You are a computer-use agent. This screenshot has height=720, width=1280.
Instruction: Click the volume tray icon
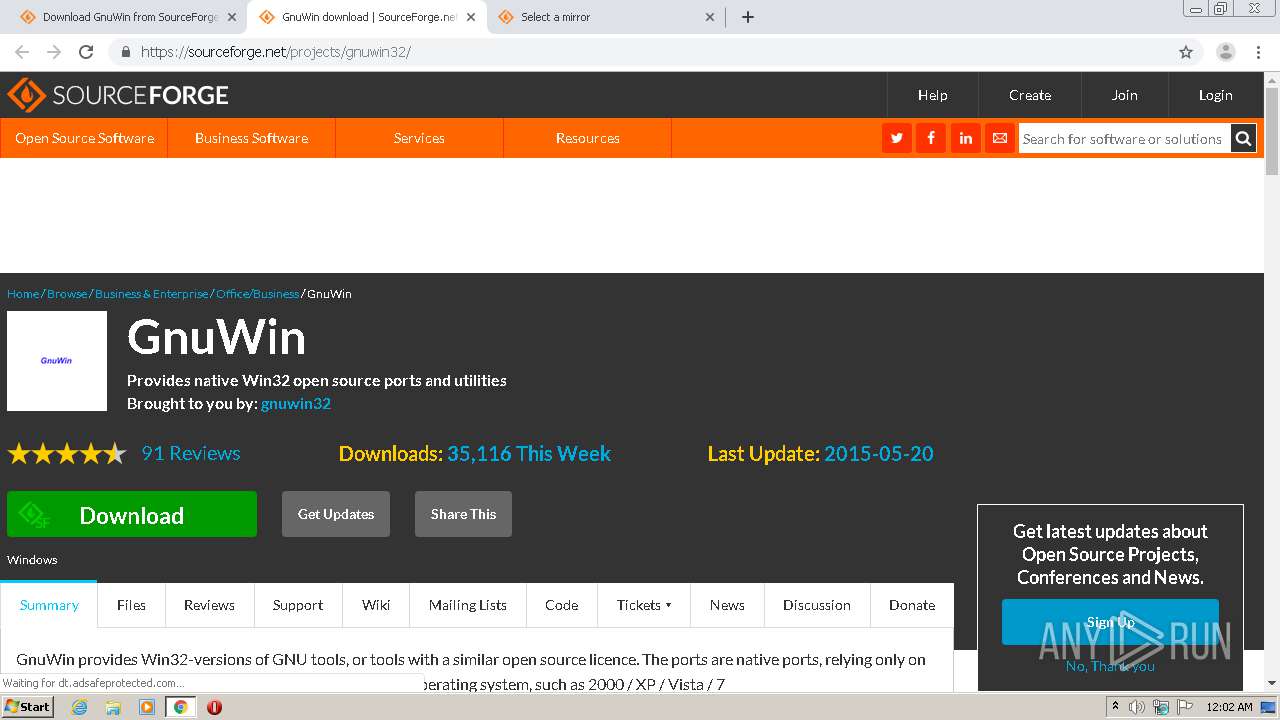click(x=1137, y=707)
